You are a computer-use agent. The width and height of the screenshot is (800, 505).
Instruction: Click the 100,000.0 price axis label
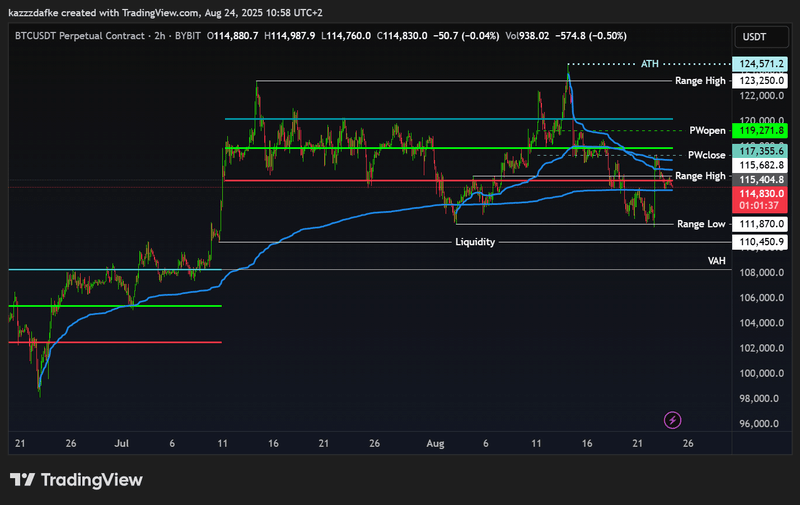click(x=761, y=373)
